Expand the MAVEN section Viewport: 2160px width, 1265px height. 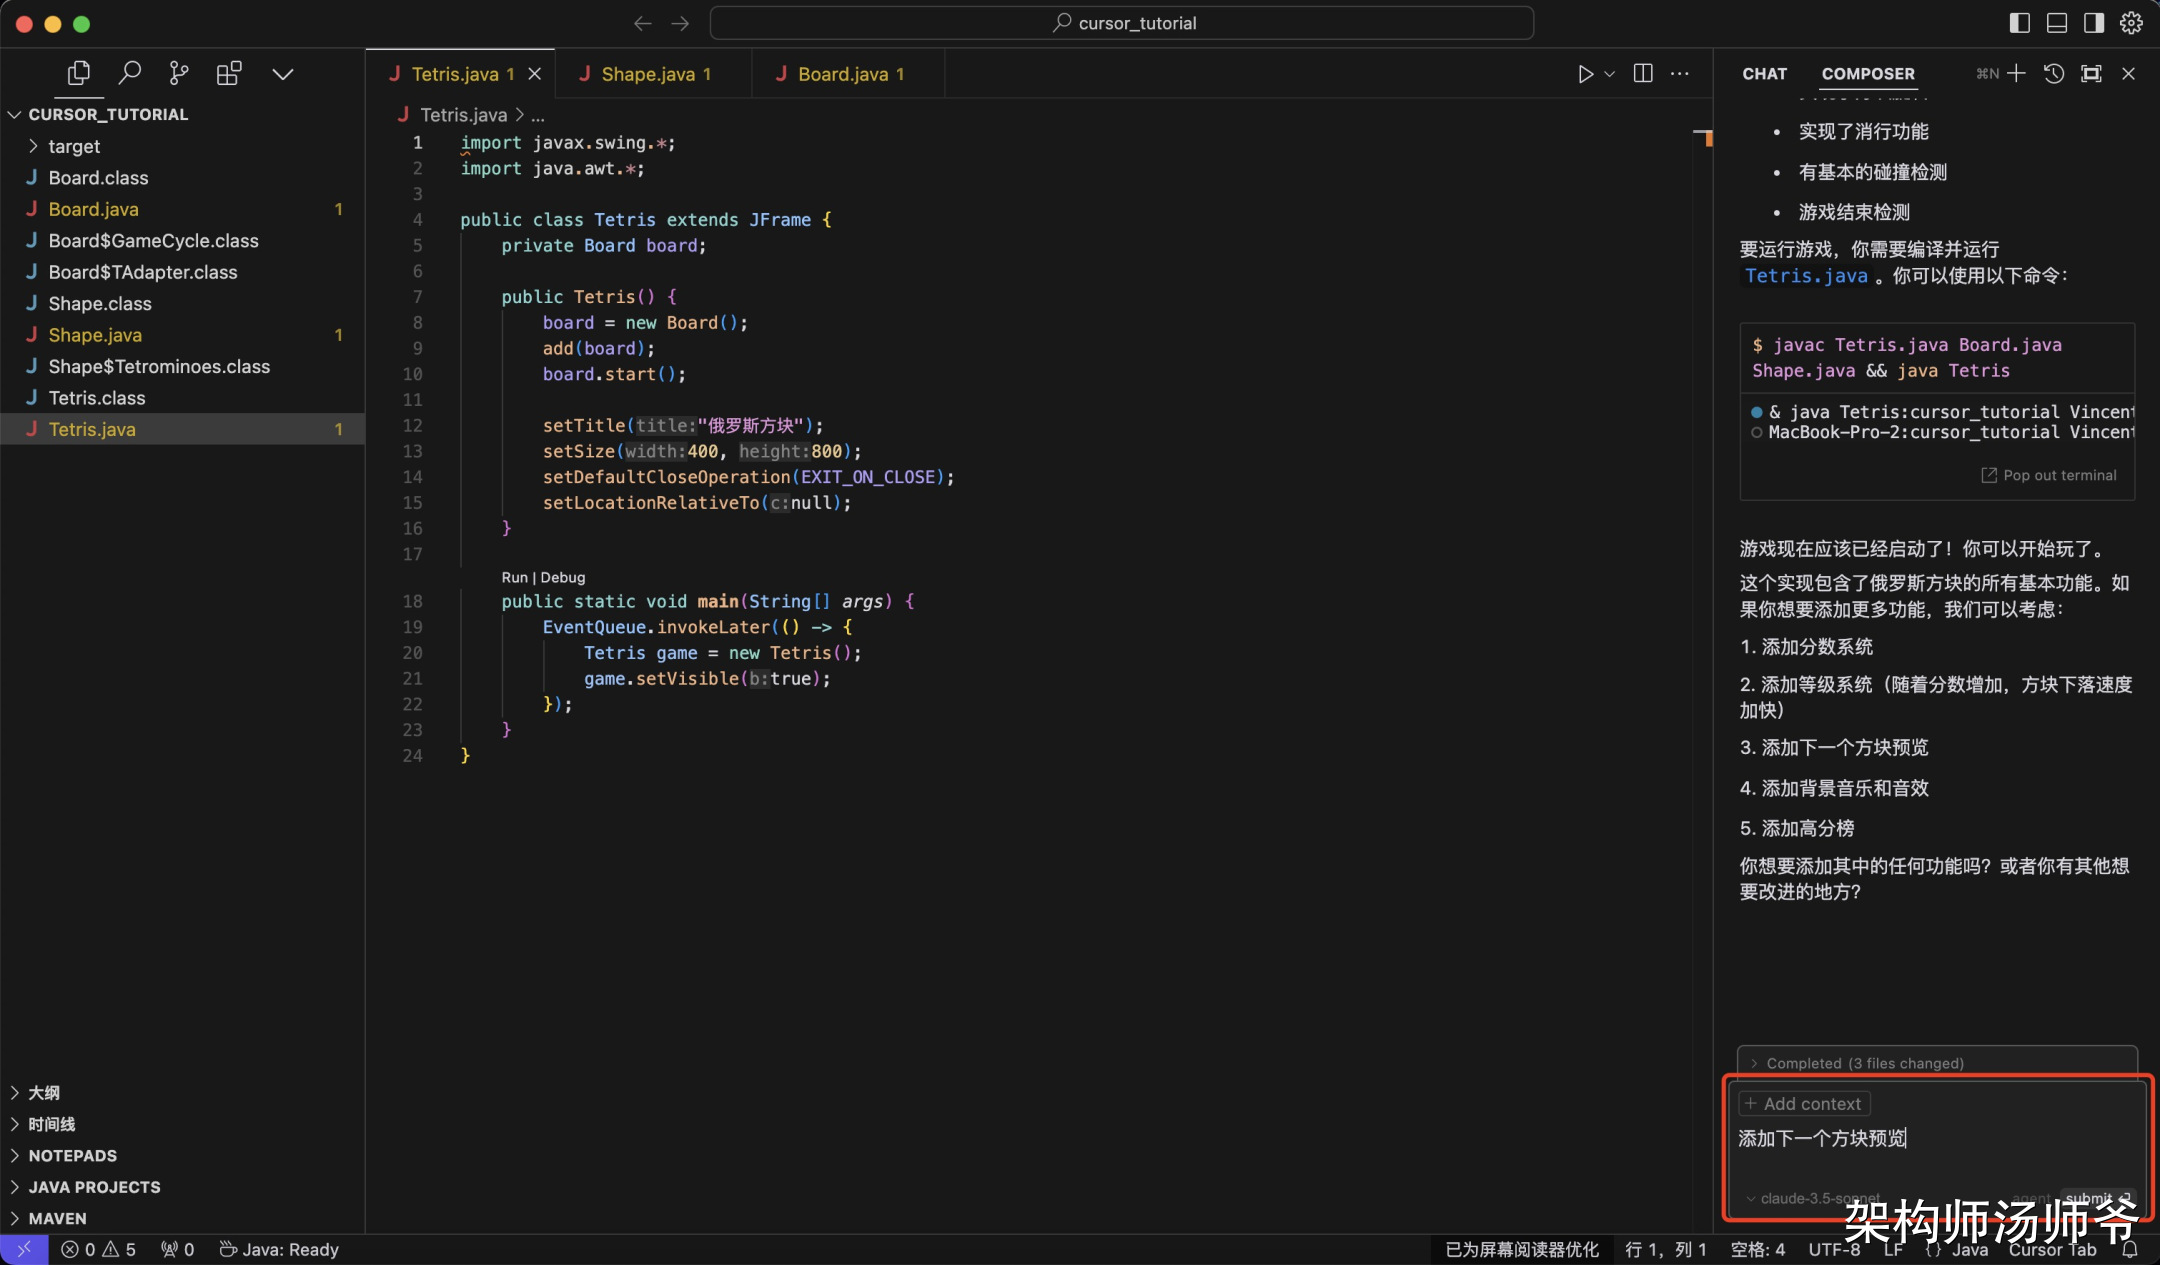tap(57, 1218)
